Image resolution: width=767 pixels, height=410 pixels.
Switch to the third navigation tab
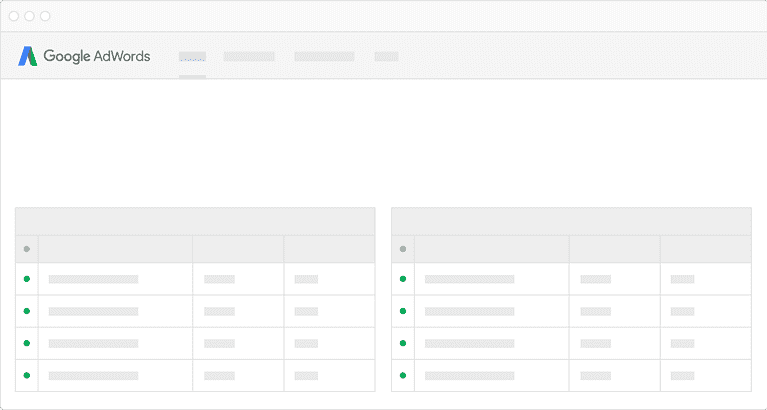pos(324,57)
